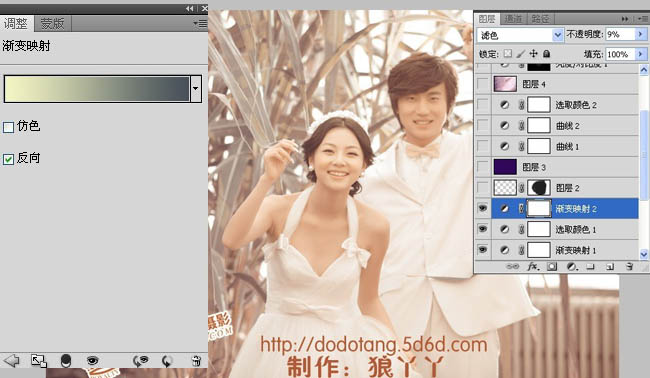Open the gradient picker dropdown arrow
The height and width of the screenshot is (378, 650).
pyautogui.click(x=196, y=88)
